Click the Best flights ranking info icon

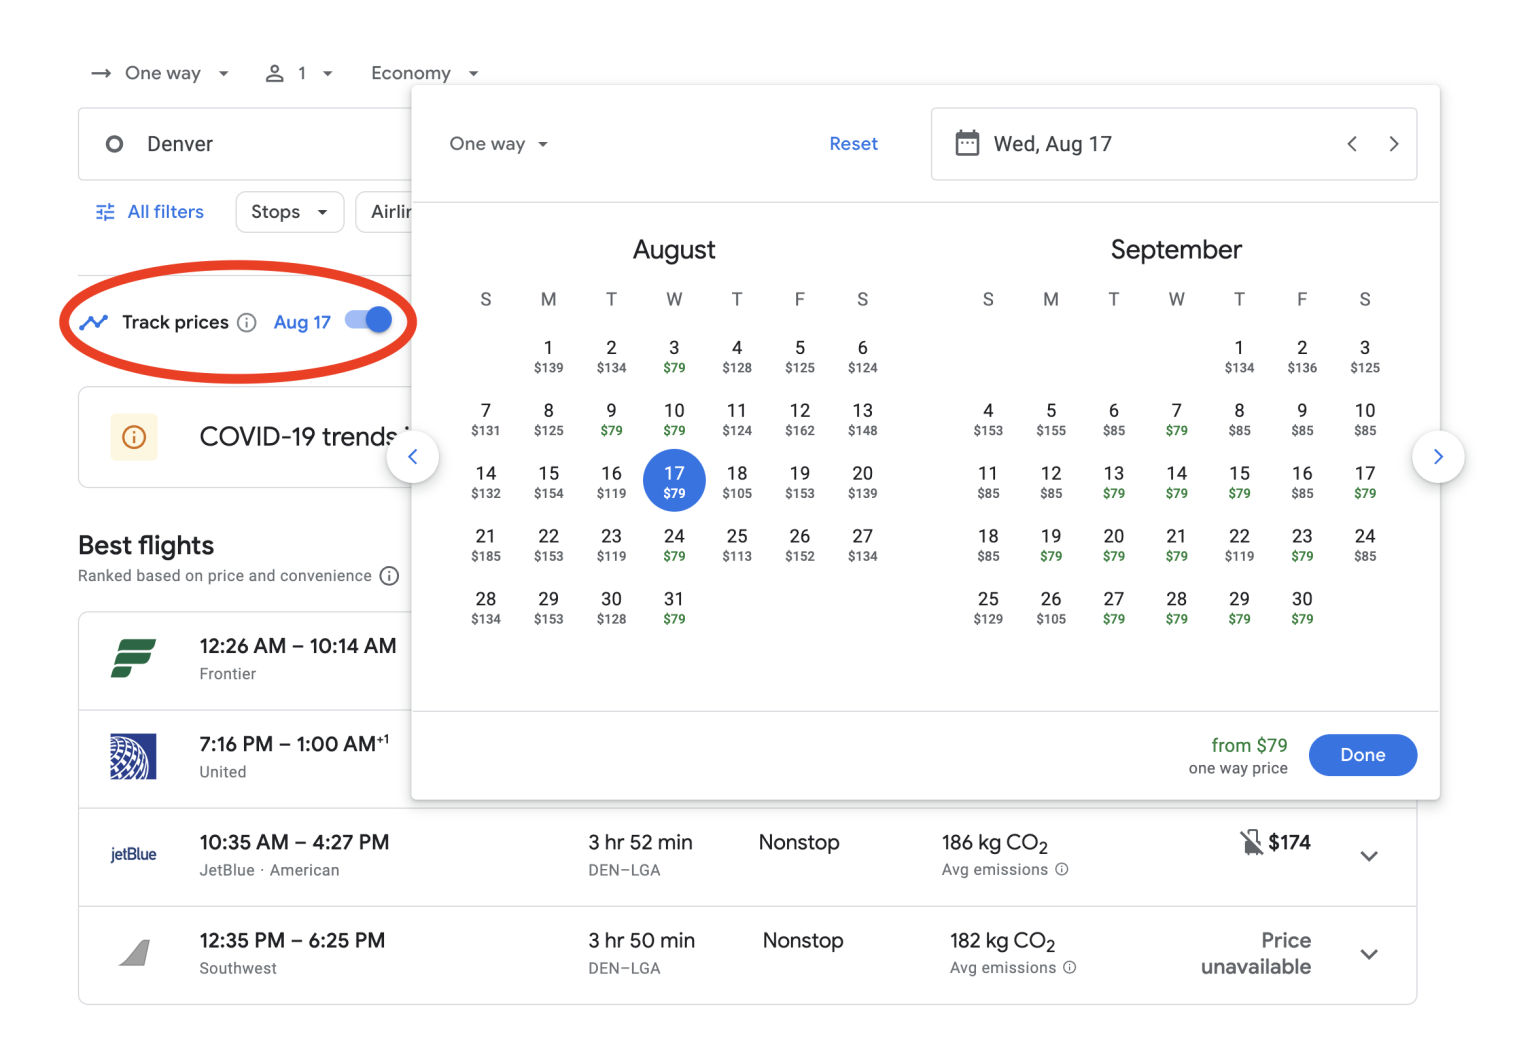click(x=390, y=576)
